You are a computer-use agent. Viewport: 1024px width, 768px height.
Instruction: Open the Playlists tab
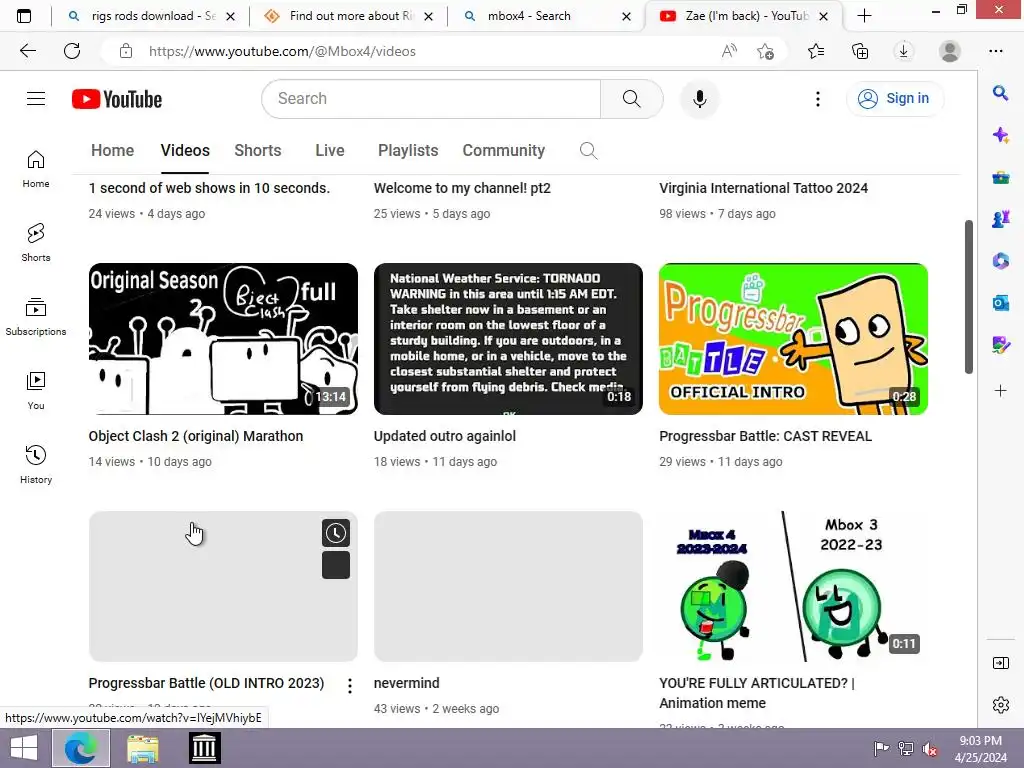coord(408,151)
